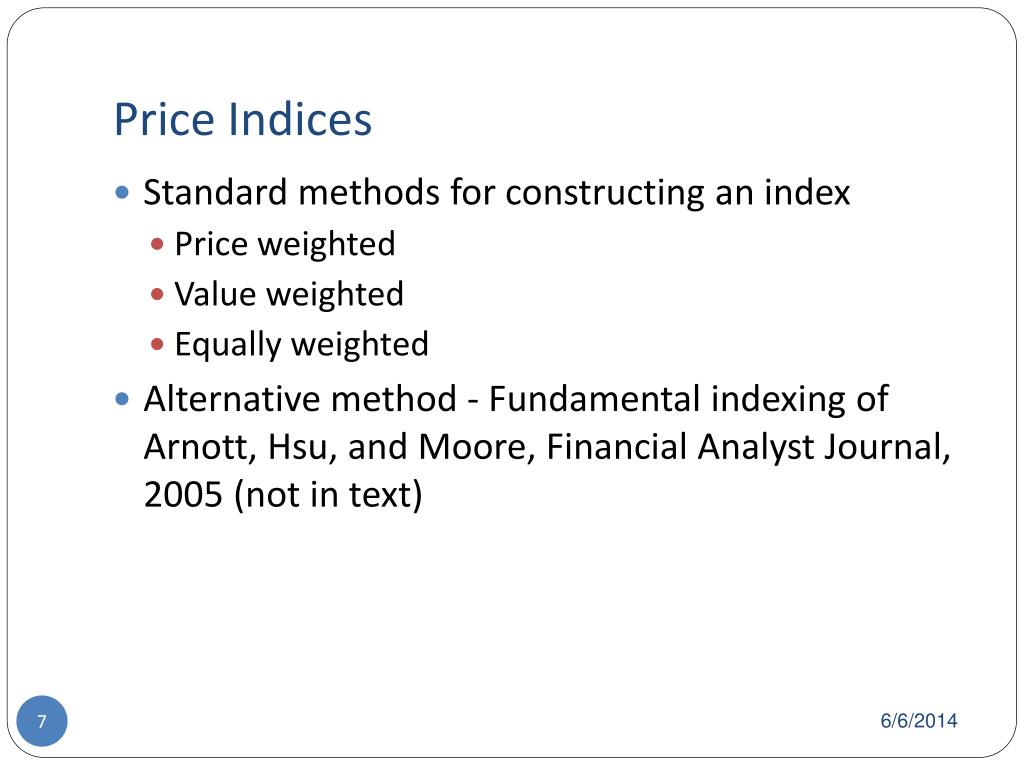Click the red bullet beside Price weighted
Viewport: 1024px width, 768px height.
[157, 245]
